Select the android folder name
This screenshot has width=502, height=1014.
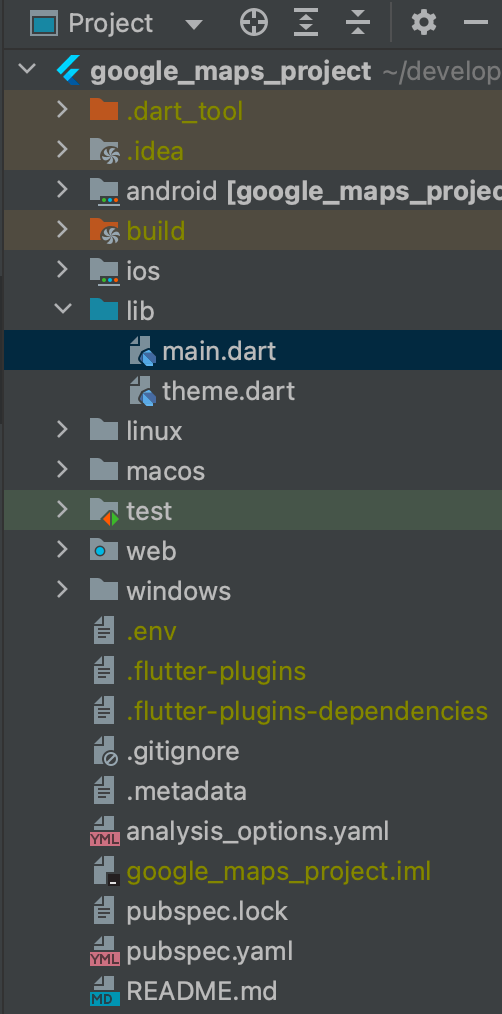[x=171, y=191]
